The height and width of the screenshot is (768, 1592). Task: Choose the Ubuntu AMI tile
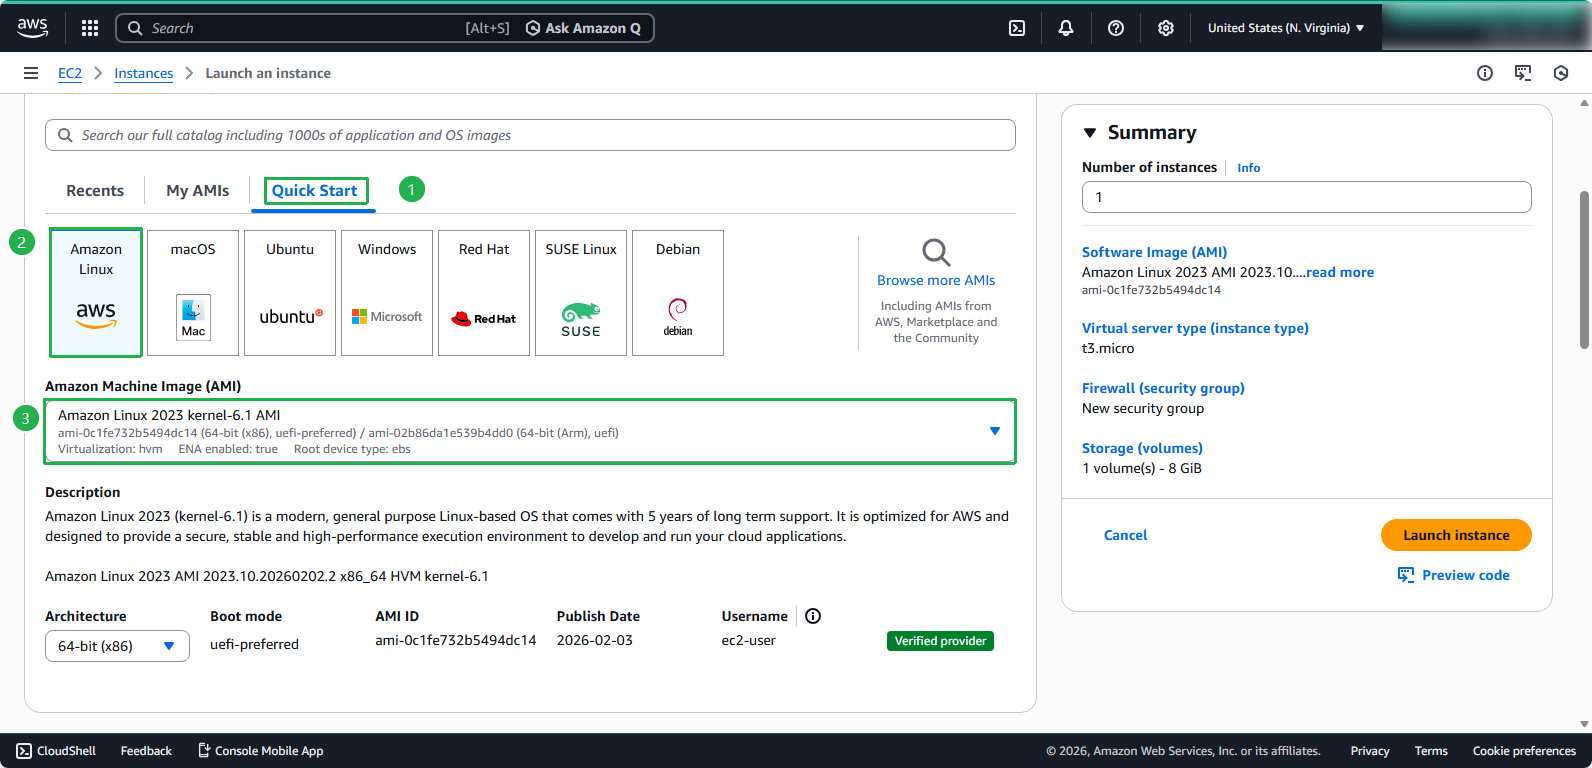pyautogui.click(x=290, y=292)
